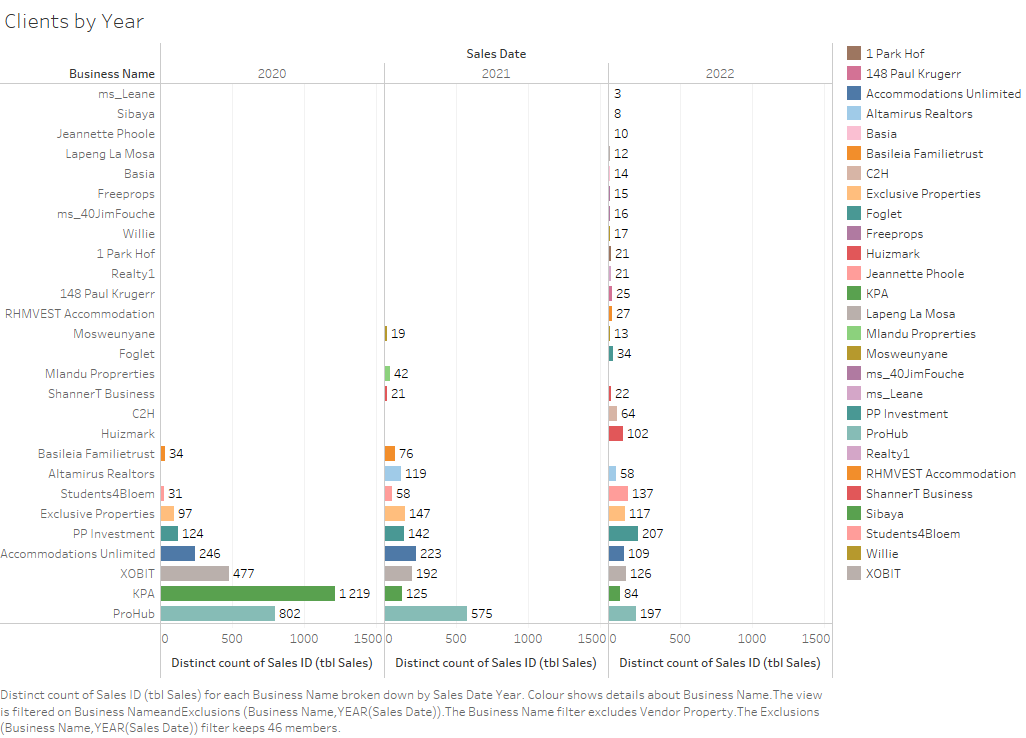Select the Huizmark swatch in the legend
The image size is (1026, 738).
(x=854, y=254)
